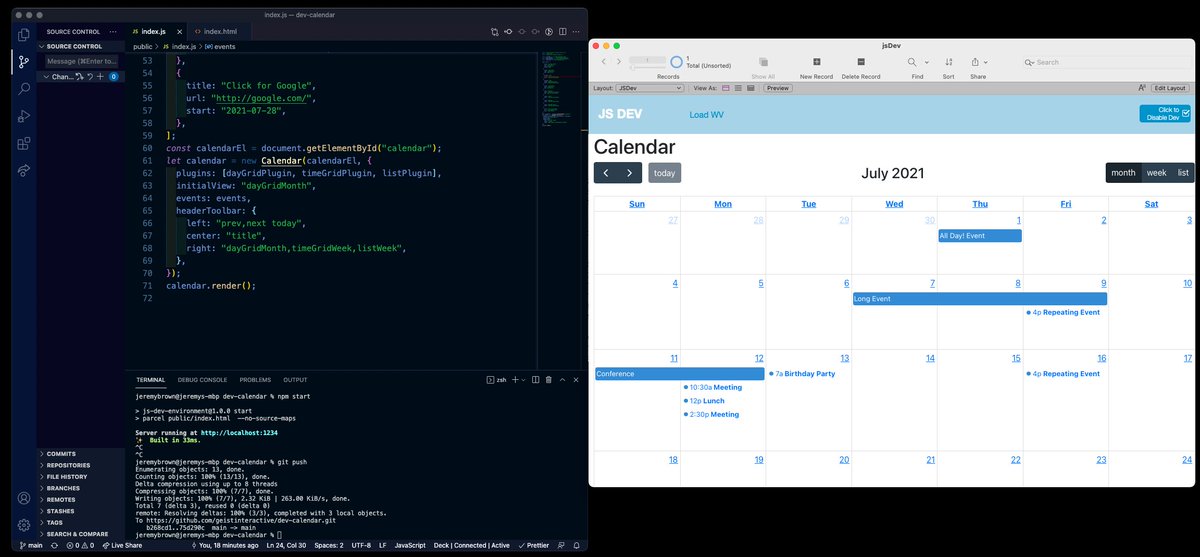Select the list view toggle in calendar
Image resolution: width=1200 pixels, height=557 pixels.
(1183, 173)
